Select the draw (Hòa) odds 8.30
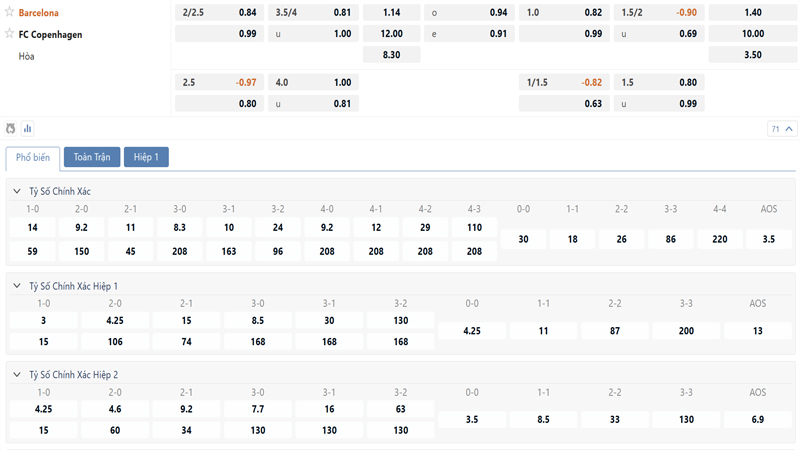The image size is (800, 450). coord(391,55)
